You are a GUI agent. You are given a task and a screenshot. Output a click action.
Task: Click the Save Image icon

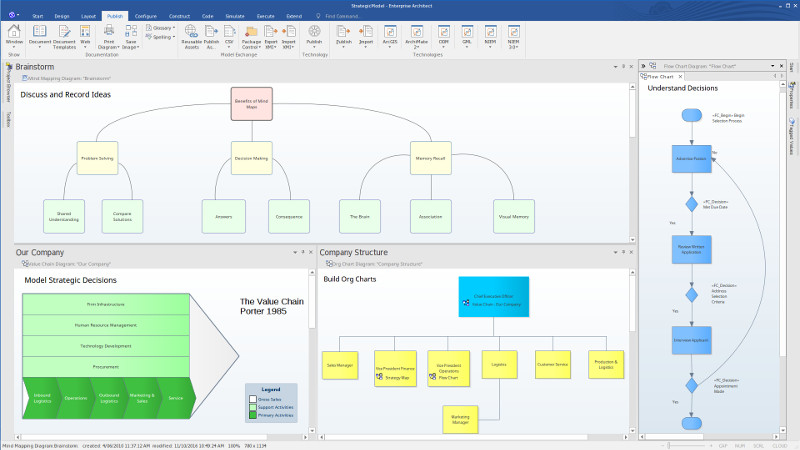point(130,34)
